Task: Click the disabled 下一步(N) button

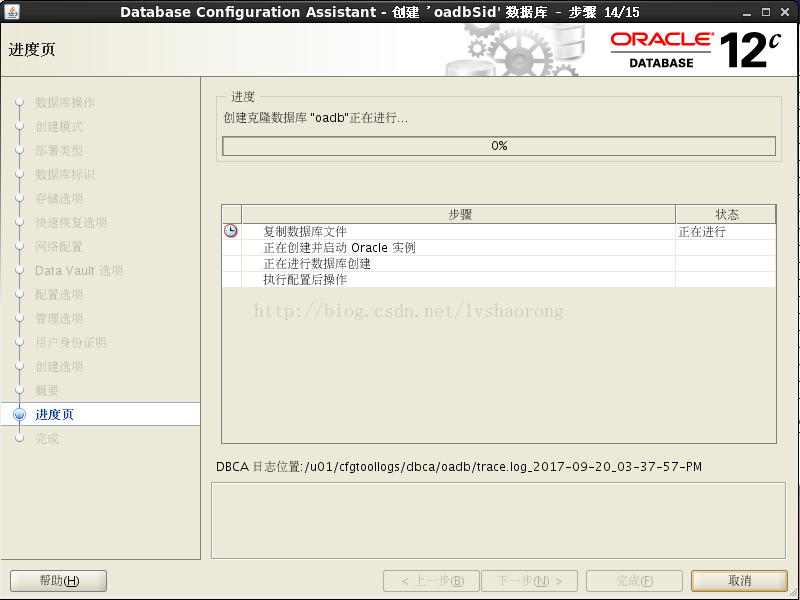Action: coord(530,581)
